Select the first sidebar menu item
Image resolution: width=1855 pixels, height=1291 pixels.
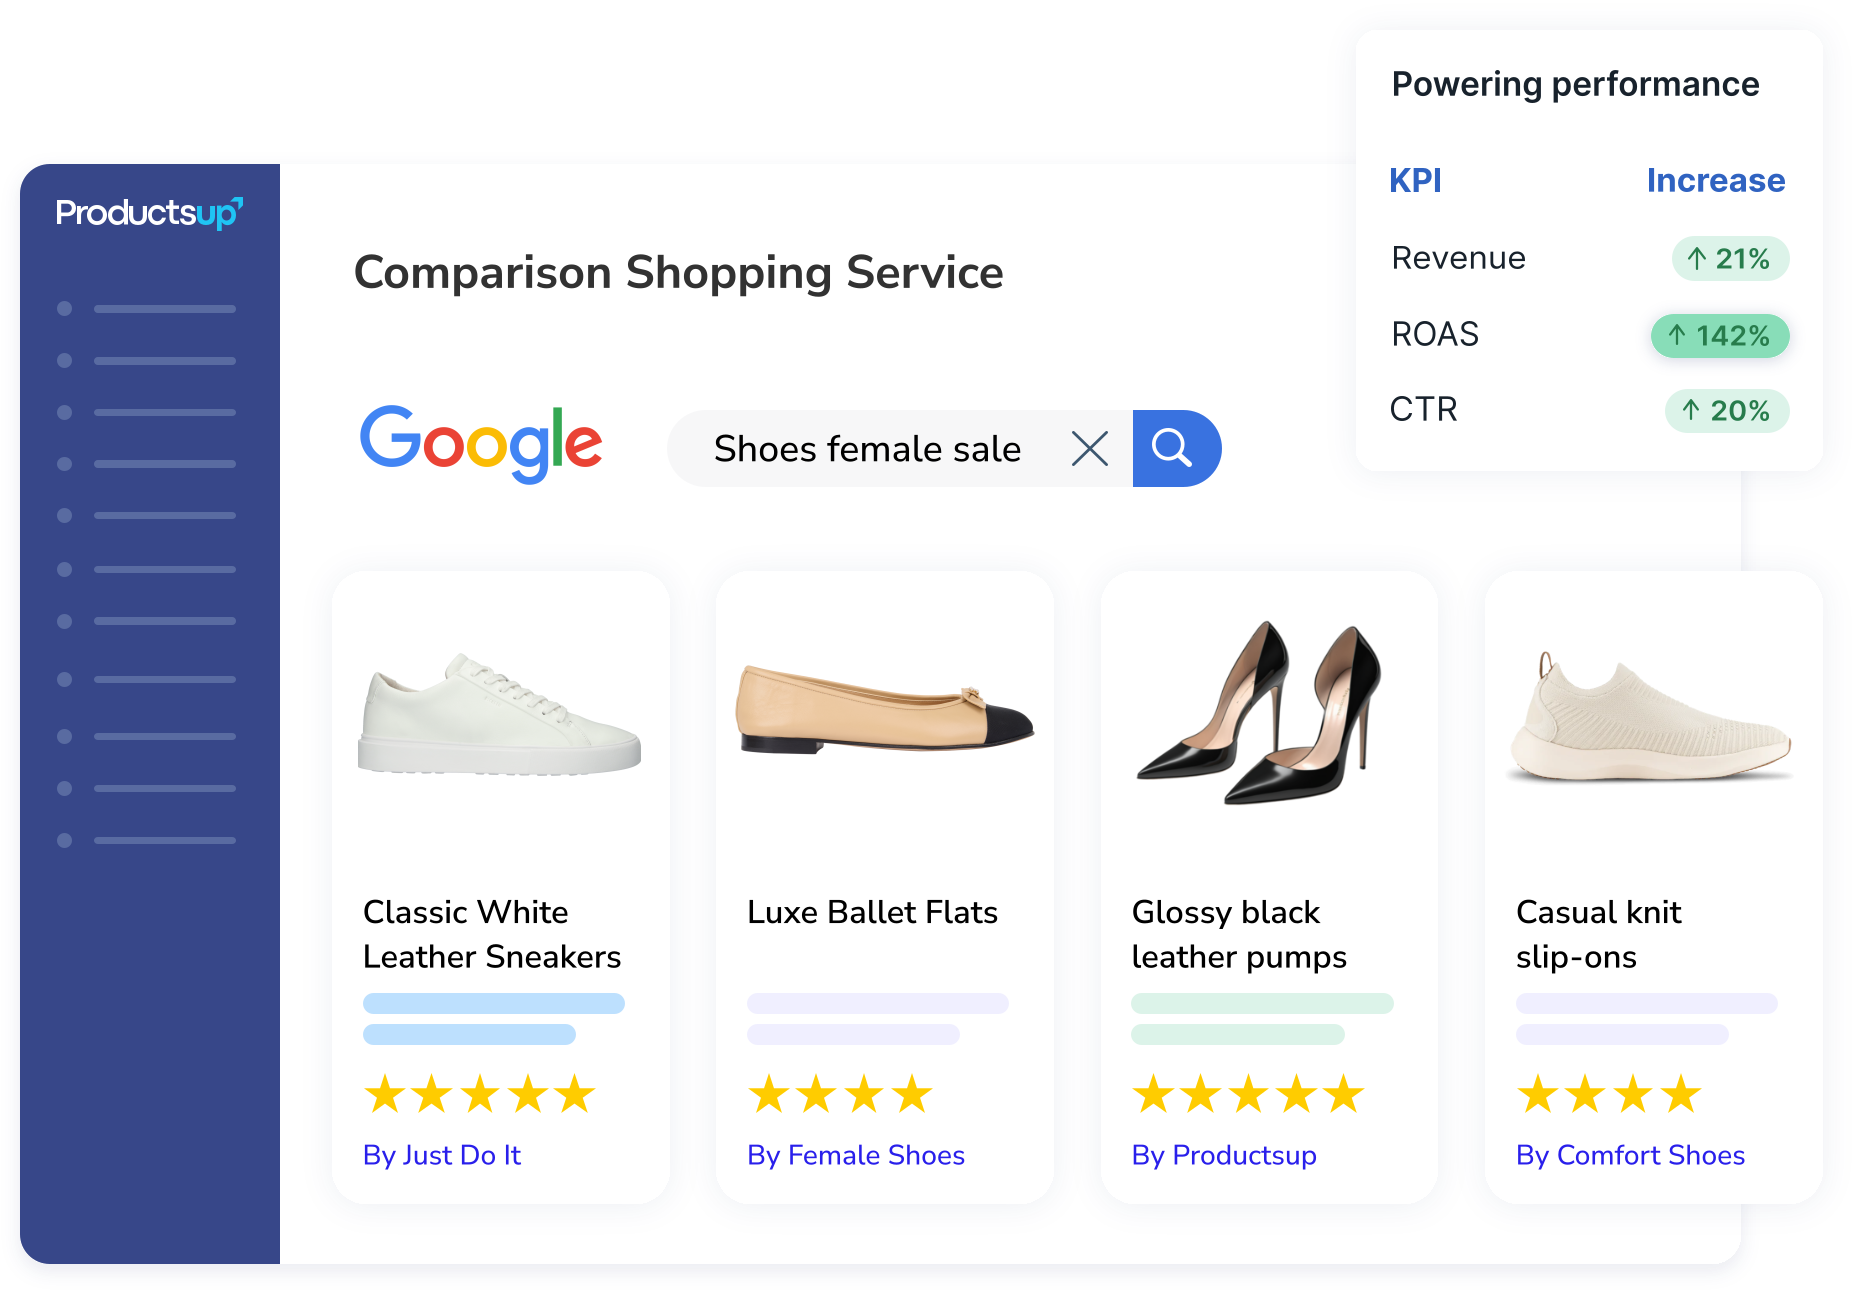coord(147,309)
